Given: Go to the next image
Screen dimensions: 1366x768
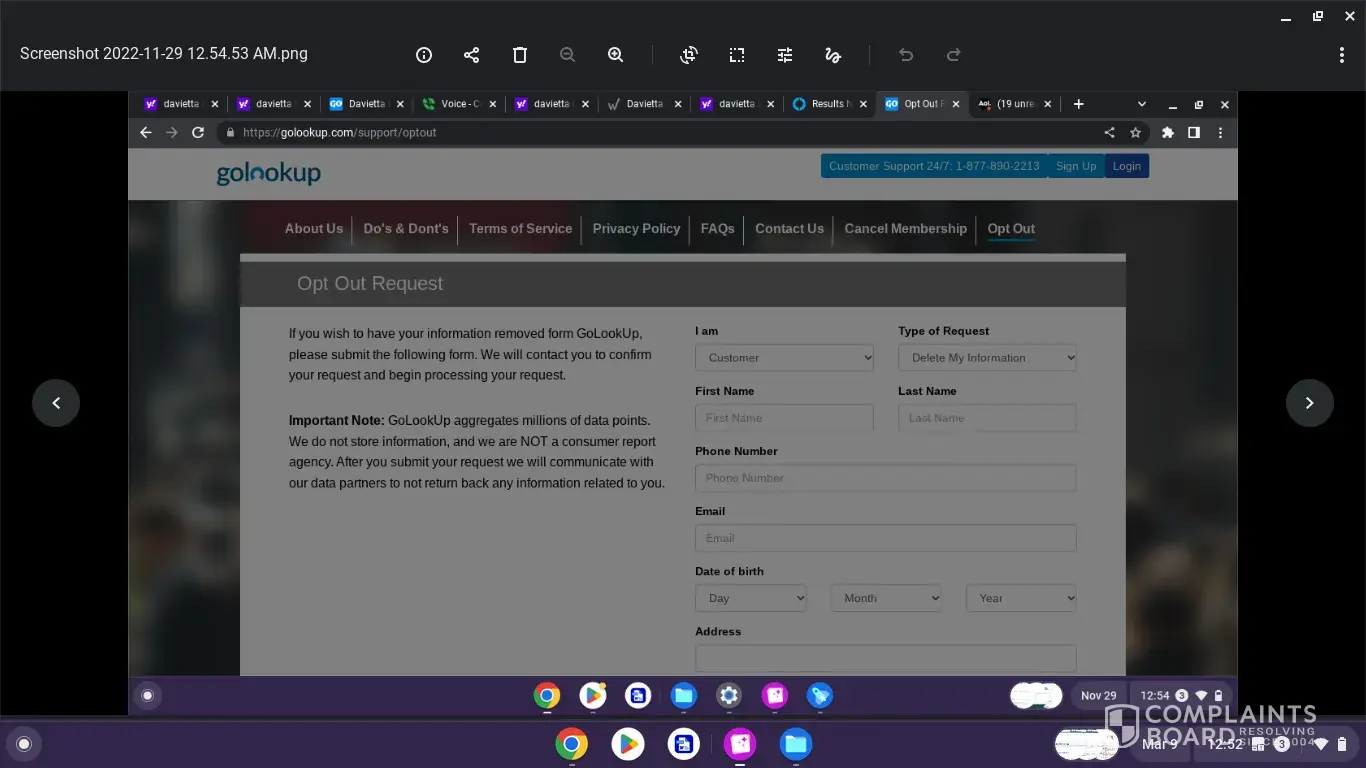Looking at the screenshot, I should [1309, 403].
